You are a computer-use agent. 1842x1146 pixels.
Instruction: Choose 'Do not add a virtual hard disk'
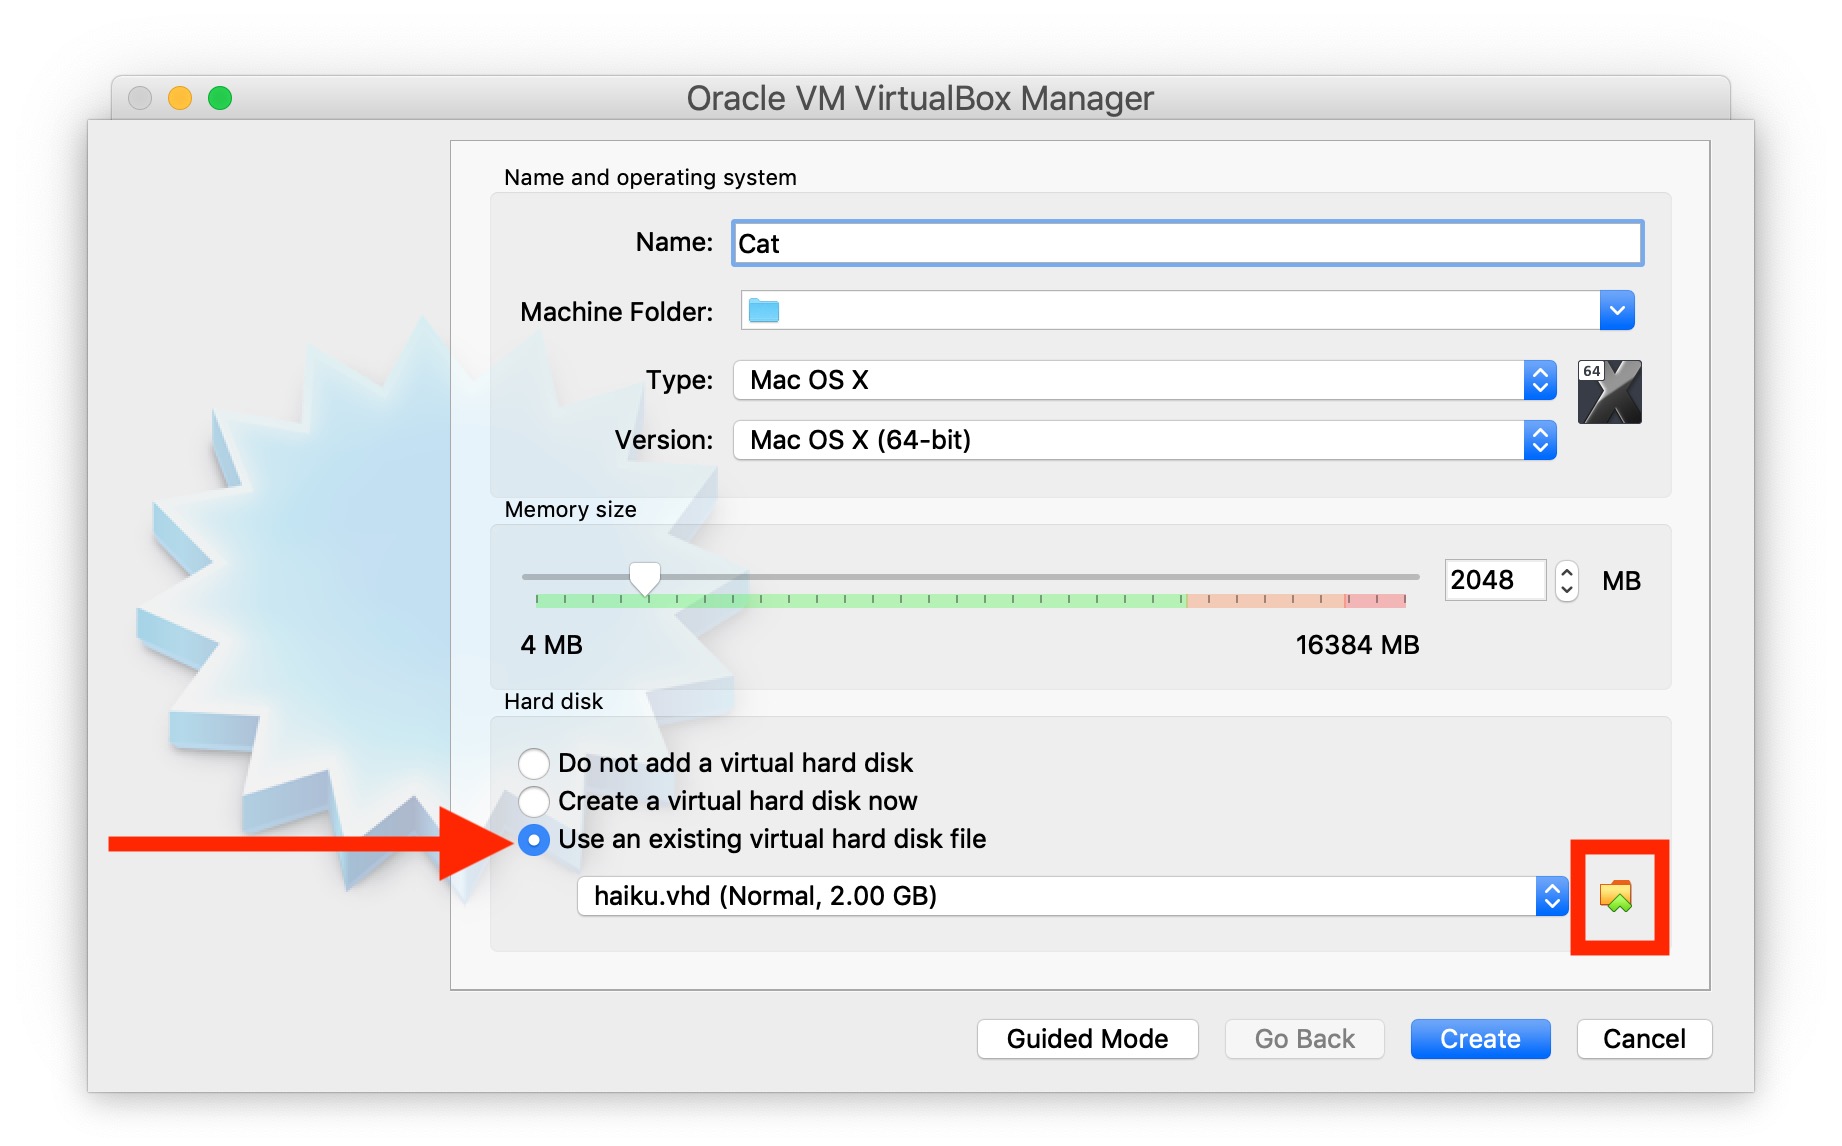click(534, 763)
